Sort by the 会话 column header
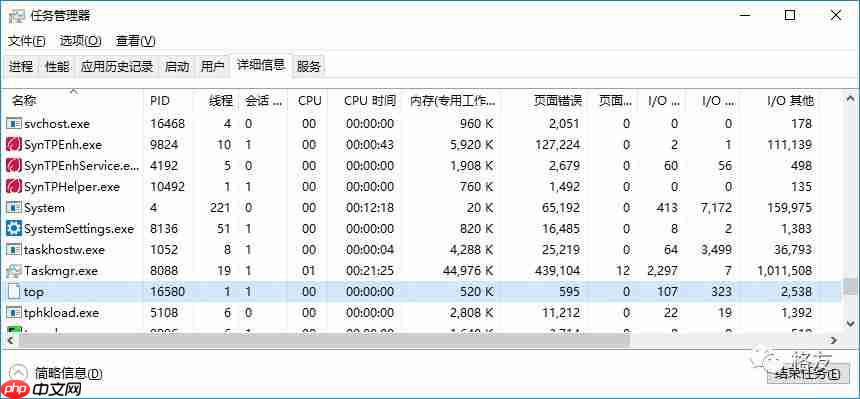Image resolution: width=860 pixels, height=399 pixels. coord(264,100)
